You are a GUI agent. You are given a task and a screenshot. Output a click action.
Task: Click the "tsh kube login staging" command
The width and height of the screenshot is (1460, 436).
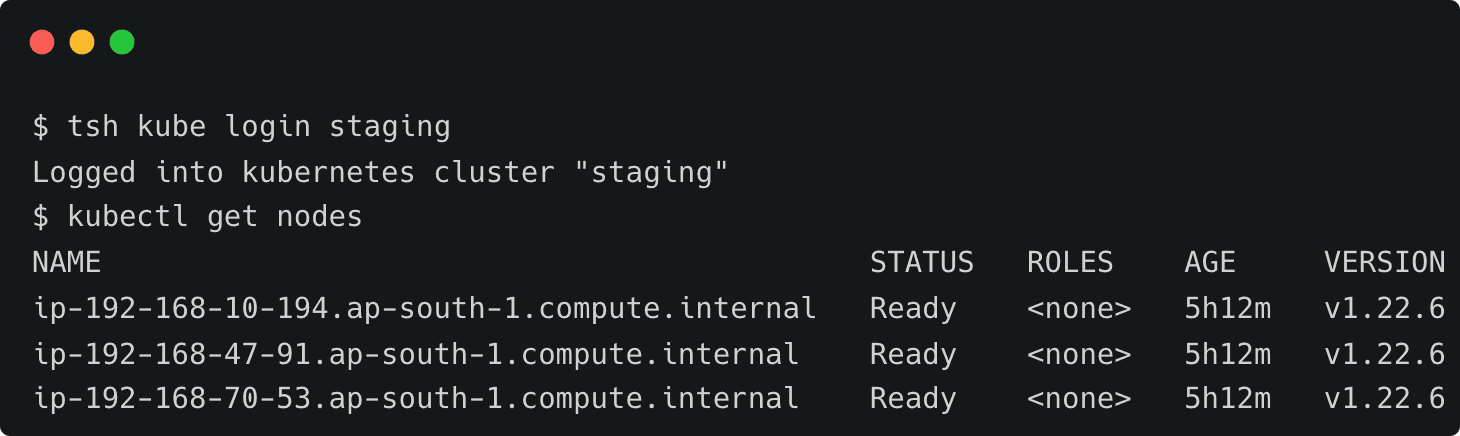click(x=258, y=127)
